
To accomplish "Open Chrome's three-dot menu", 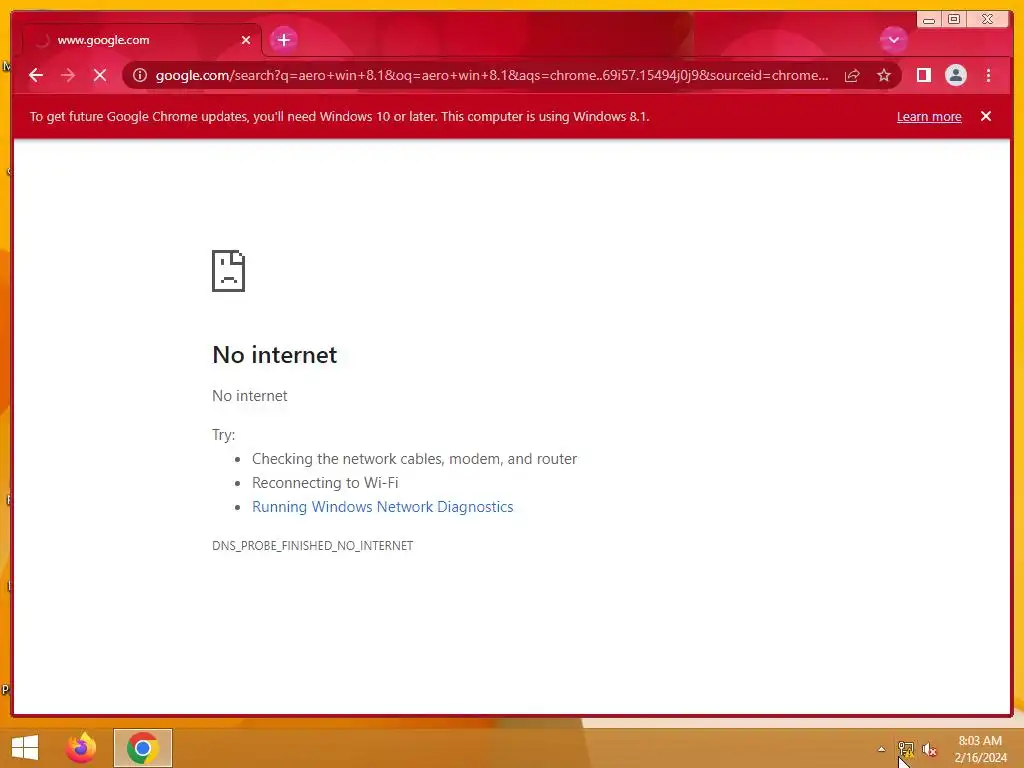I will pos(988,75).
